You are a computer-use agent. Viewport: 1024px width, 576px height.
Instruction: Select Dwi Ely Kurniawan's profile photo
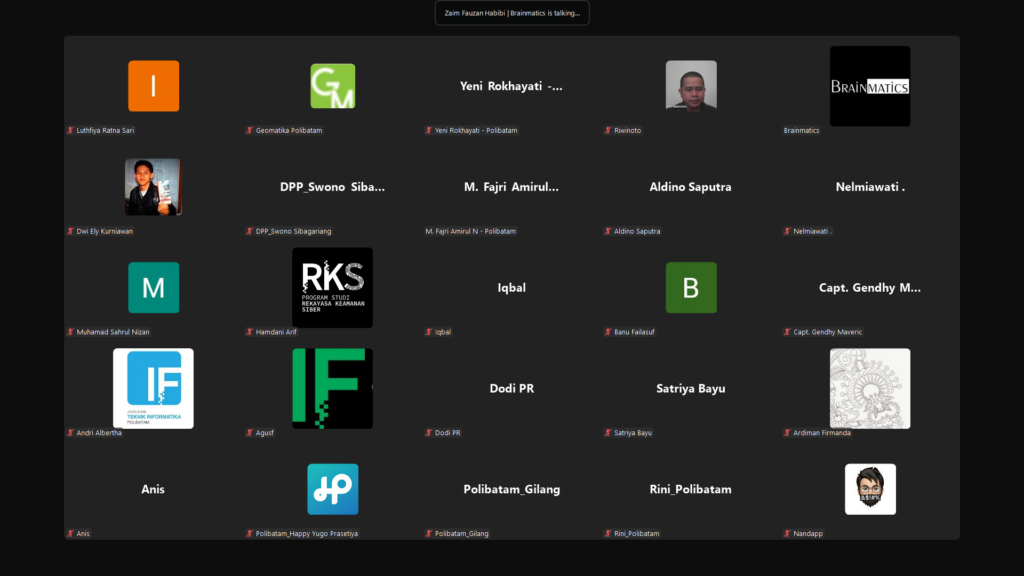(x=153, y=187)
